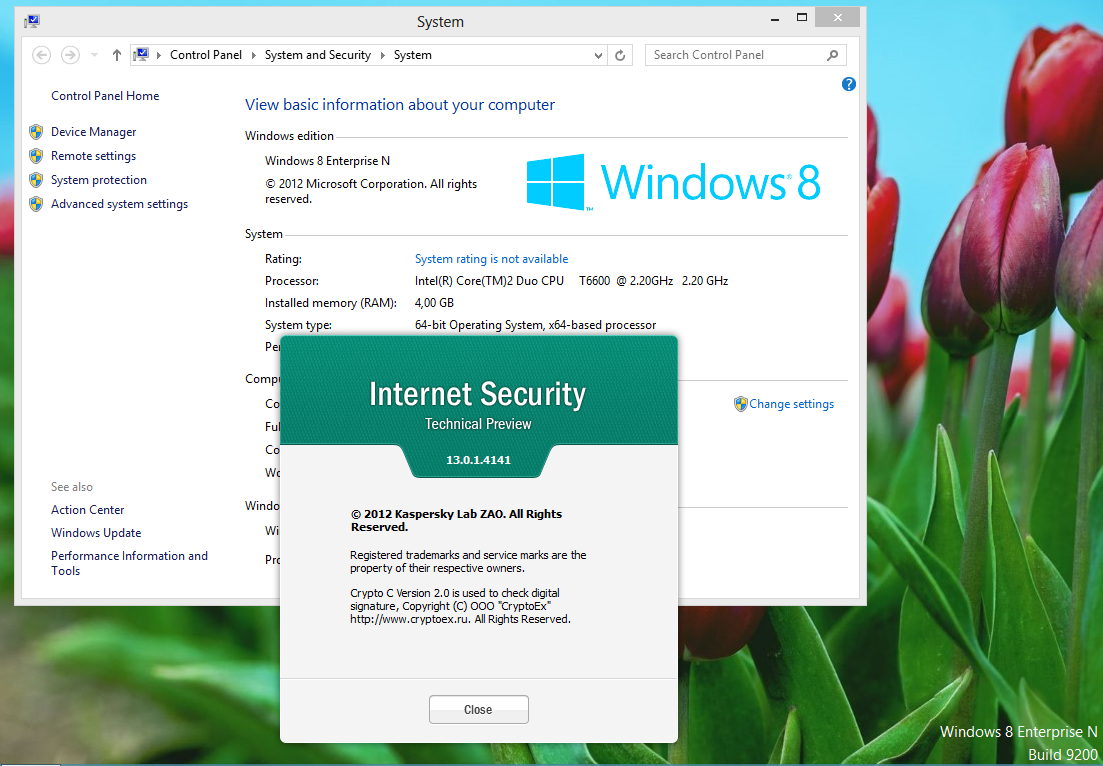Open Control Panel Home

pyautogui.click(x=105, y=96)
